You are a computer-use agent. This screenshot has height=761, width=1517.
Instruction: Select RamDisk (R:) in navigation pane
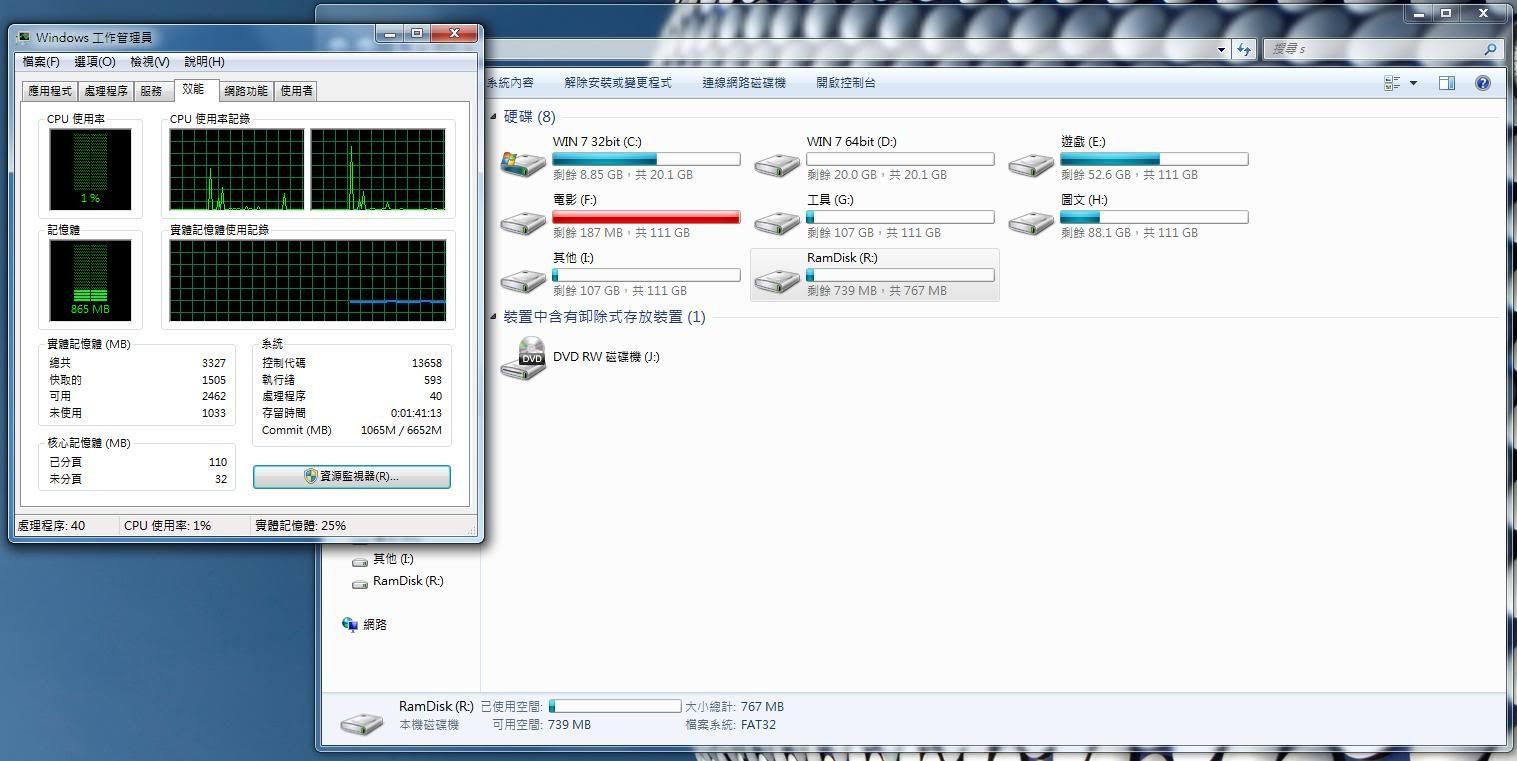coord(397,581)
